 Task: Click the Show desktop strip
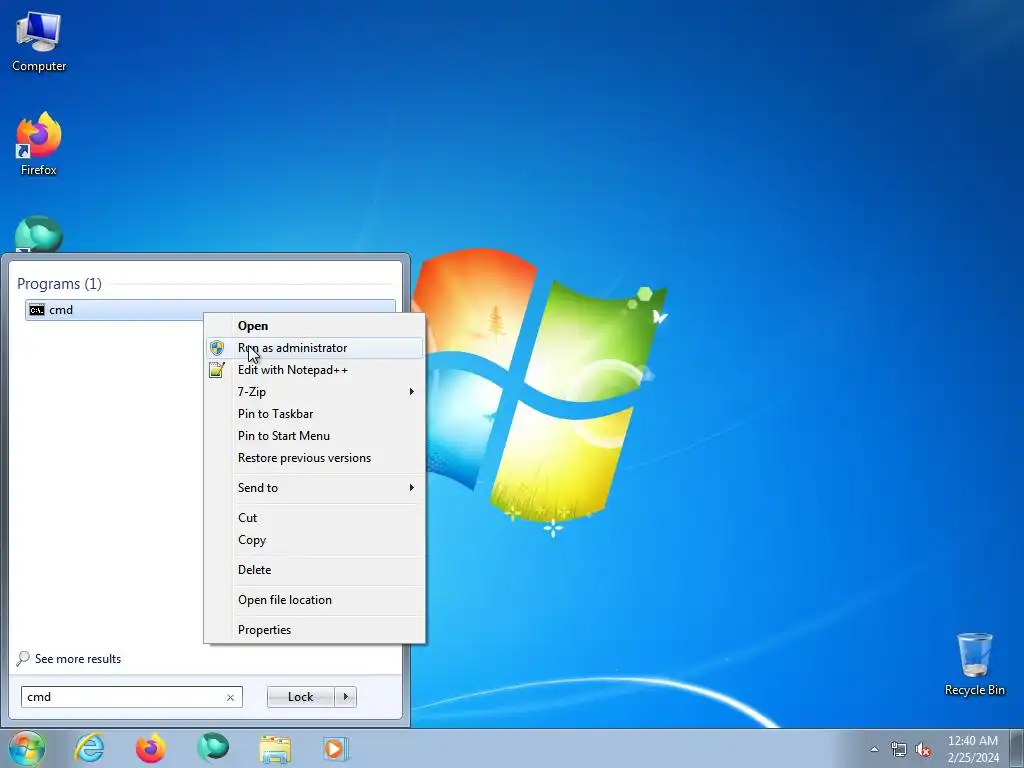coord(1017,748)
